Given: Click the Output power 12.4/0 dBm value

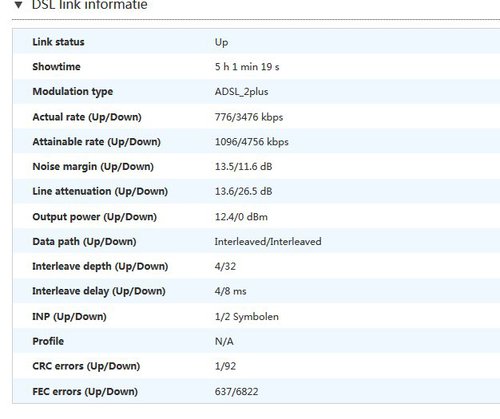Looking at the screenshot, I should coord(241,217).
